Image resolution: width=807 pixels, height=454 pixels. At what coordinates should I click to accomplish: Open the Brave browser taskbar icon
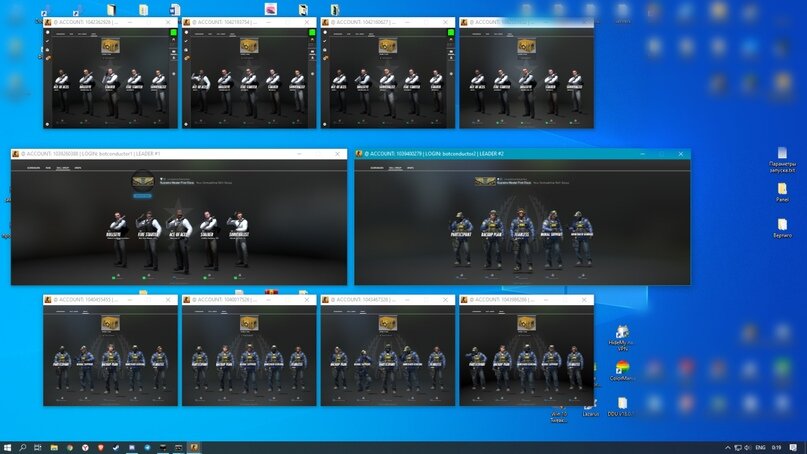coord(100,448)
